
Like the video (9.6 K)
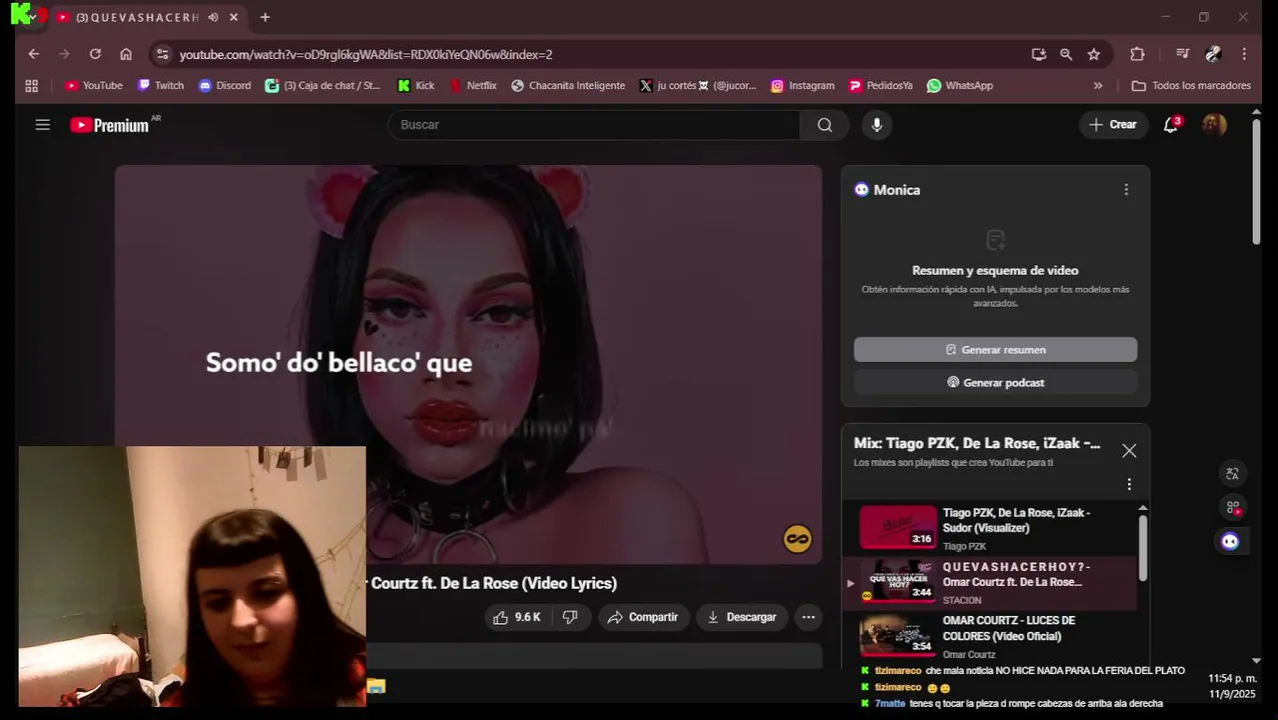click(517, 618)
